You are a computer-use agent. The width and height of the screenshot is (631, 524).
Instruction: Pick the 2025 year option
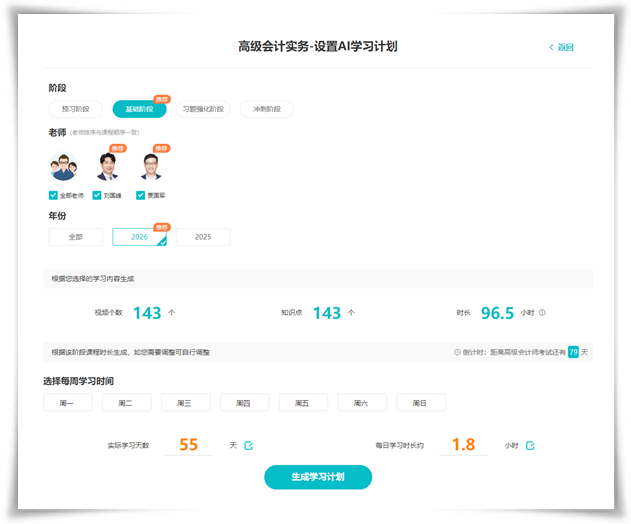pyautogui.click(x=203, y=237)
